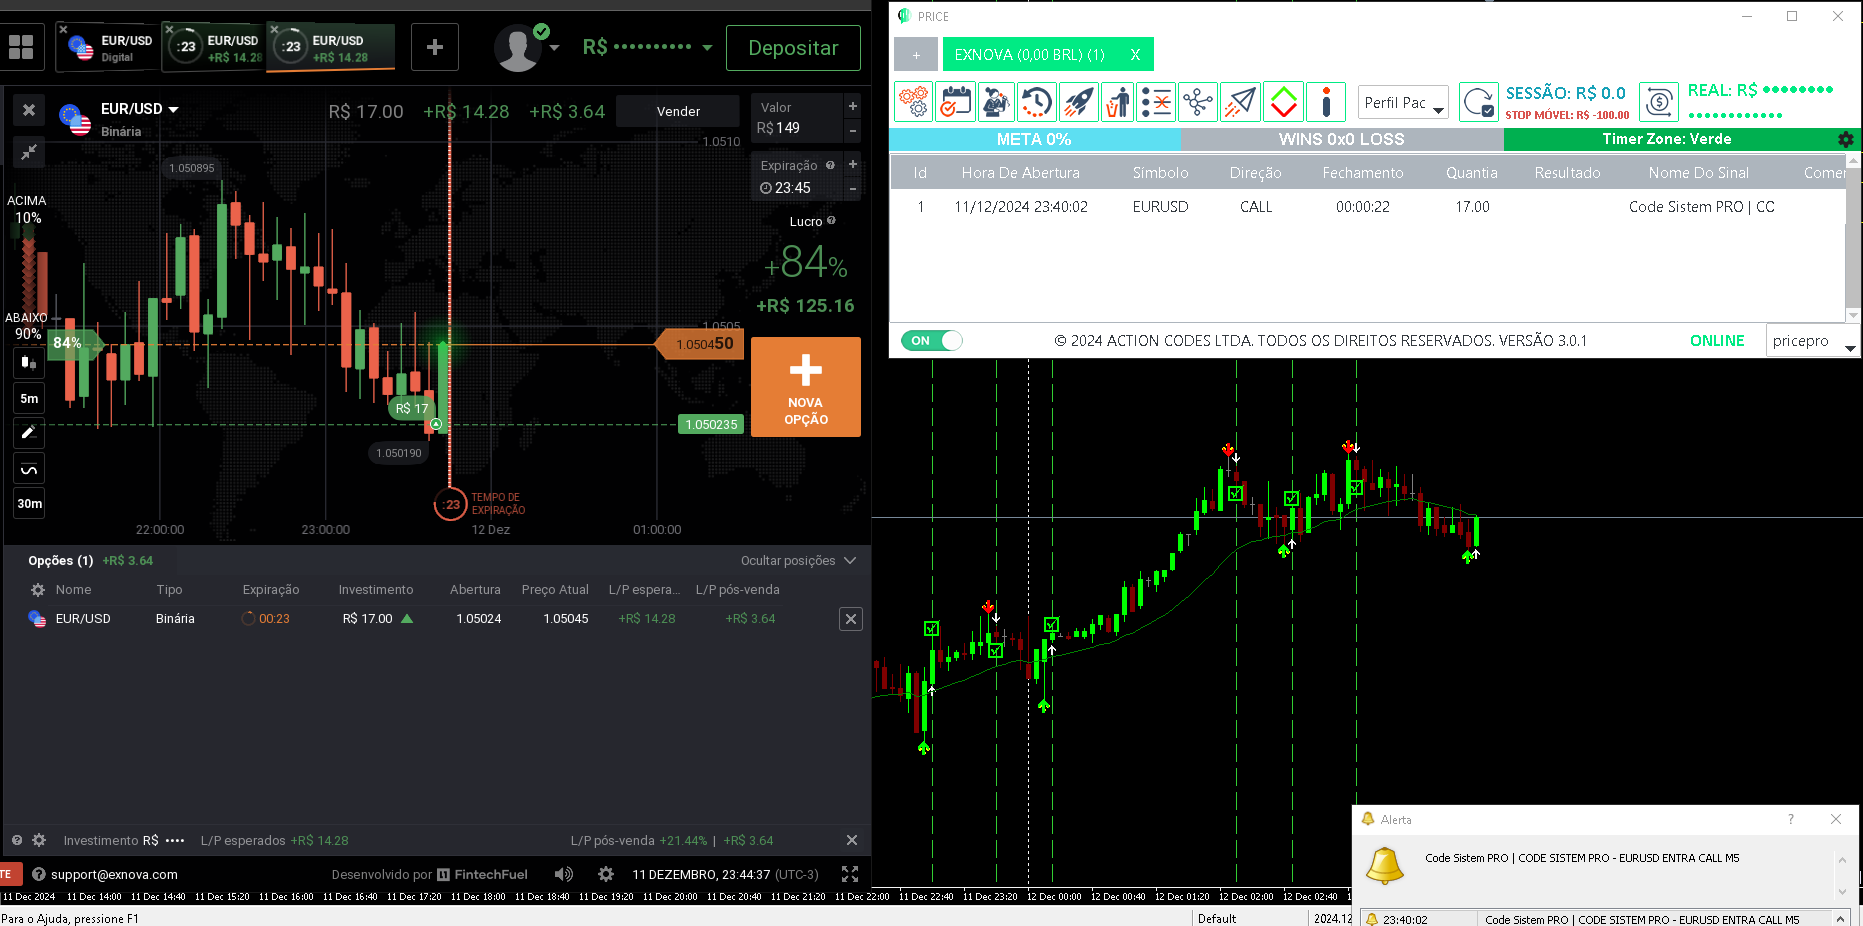Mute the platform sound speaker icon
The width and height of the screenshot is (1863, 926).
pos(563,874)
